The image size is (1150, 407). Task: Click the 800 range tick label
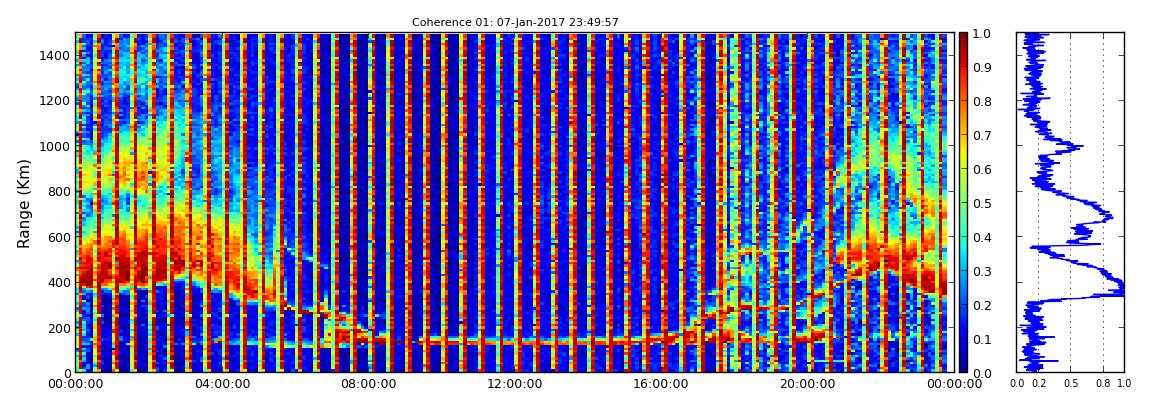59,191
